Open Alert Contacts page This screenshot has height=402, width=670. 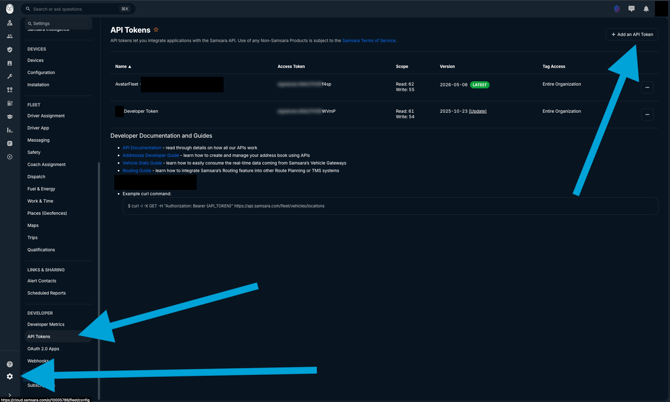click(x=41, y=281)
